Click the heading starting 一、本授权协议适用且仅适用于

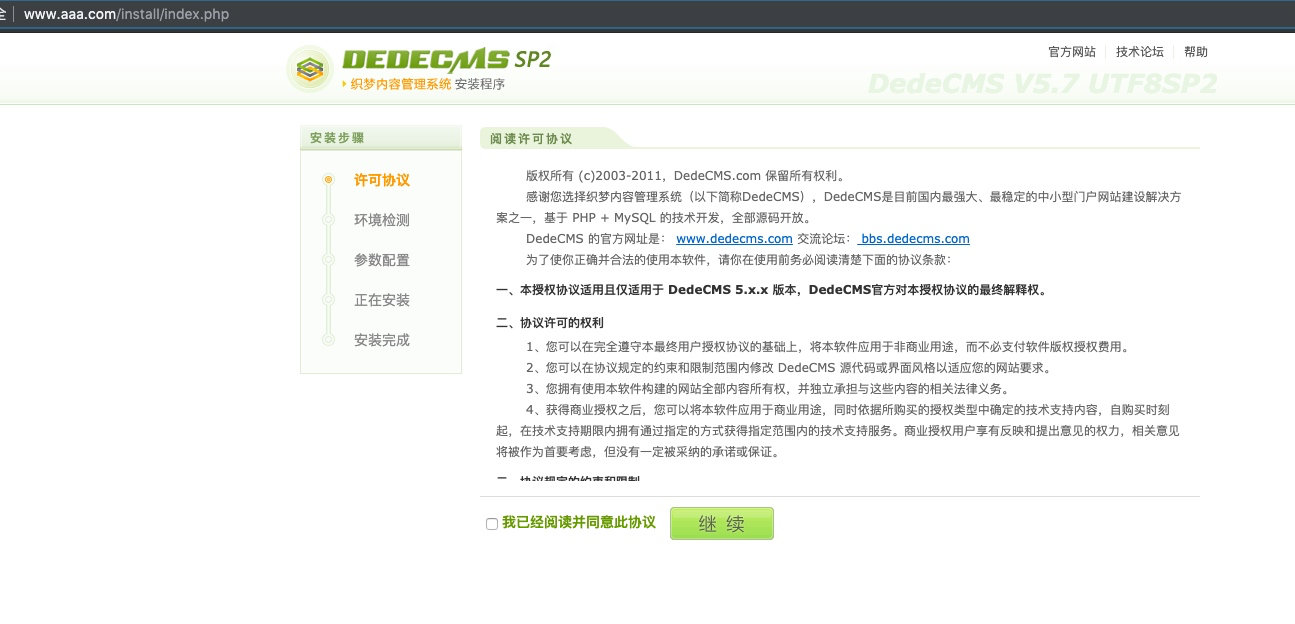click(x=771, y=291)
